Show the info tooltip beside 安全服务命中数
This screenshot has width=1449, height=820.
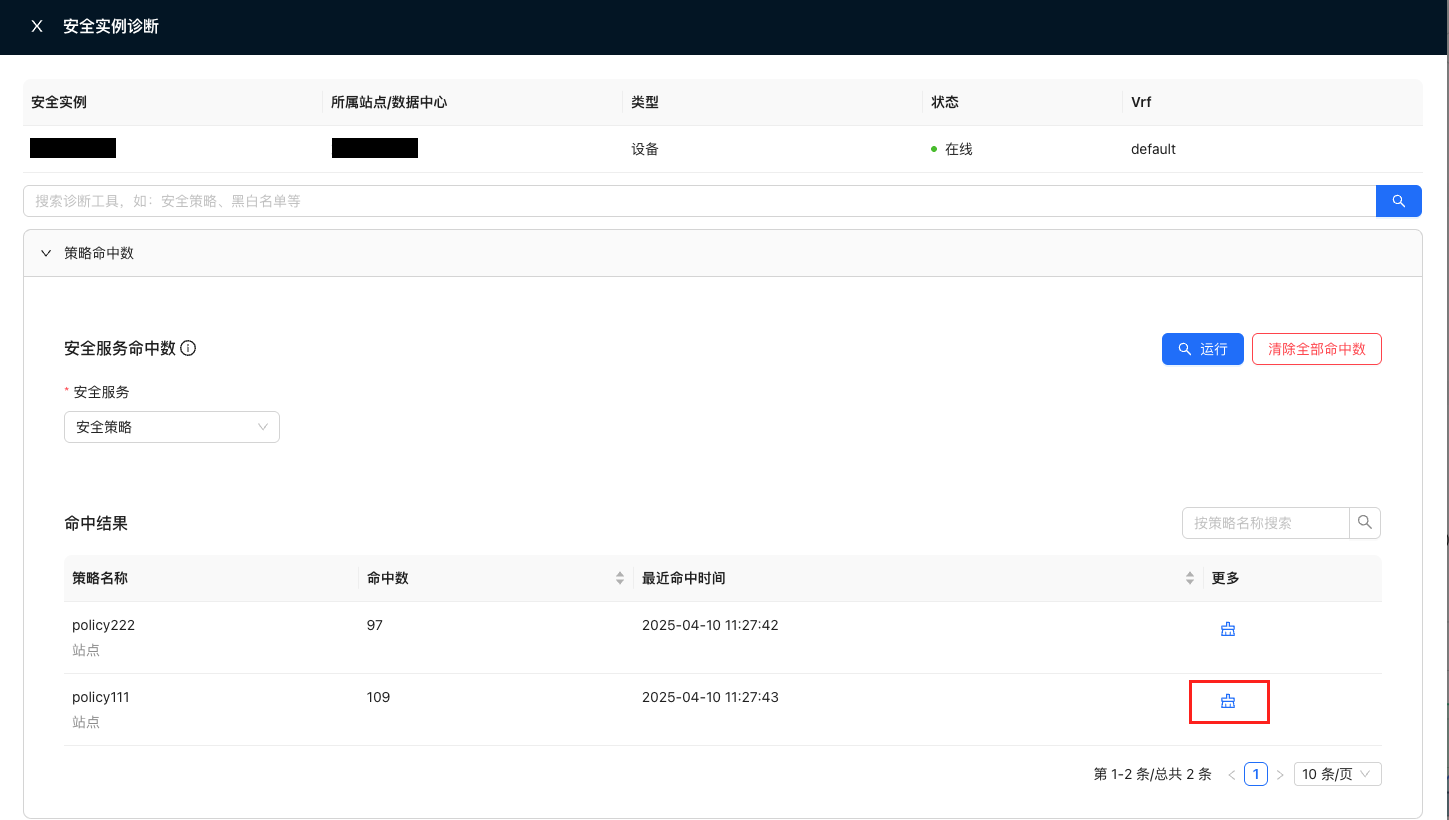pos(188,349)
